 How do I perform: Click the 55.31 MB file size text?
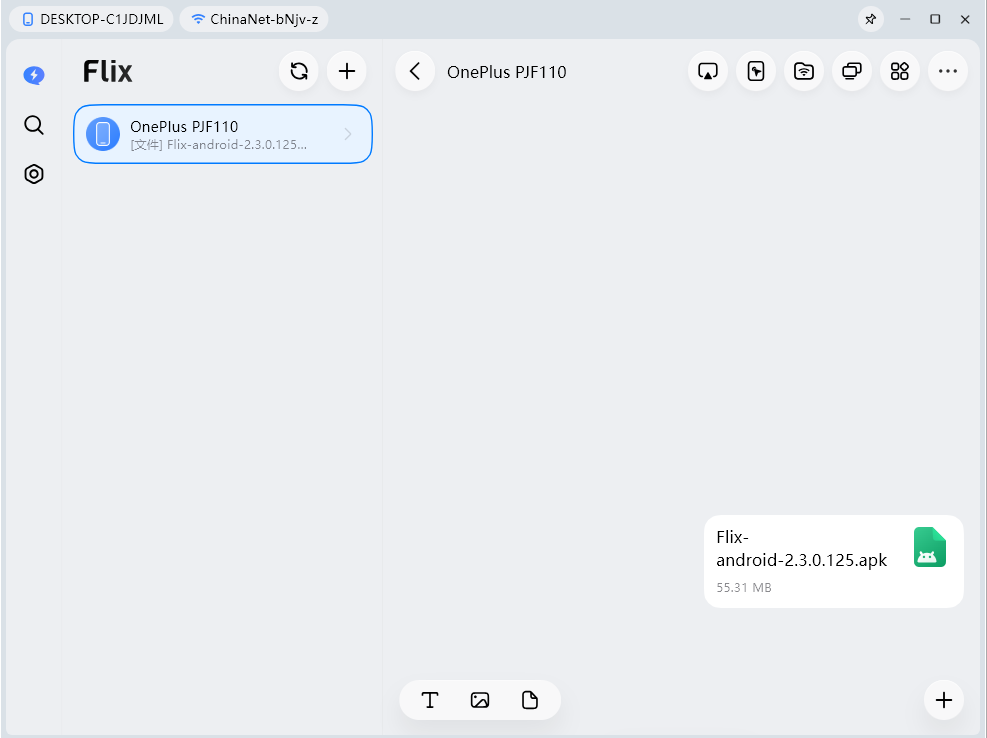pyautogui.click(x=743, y=588)
